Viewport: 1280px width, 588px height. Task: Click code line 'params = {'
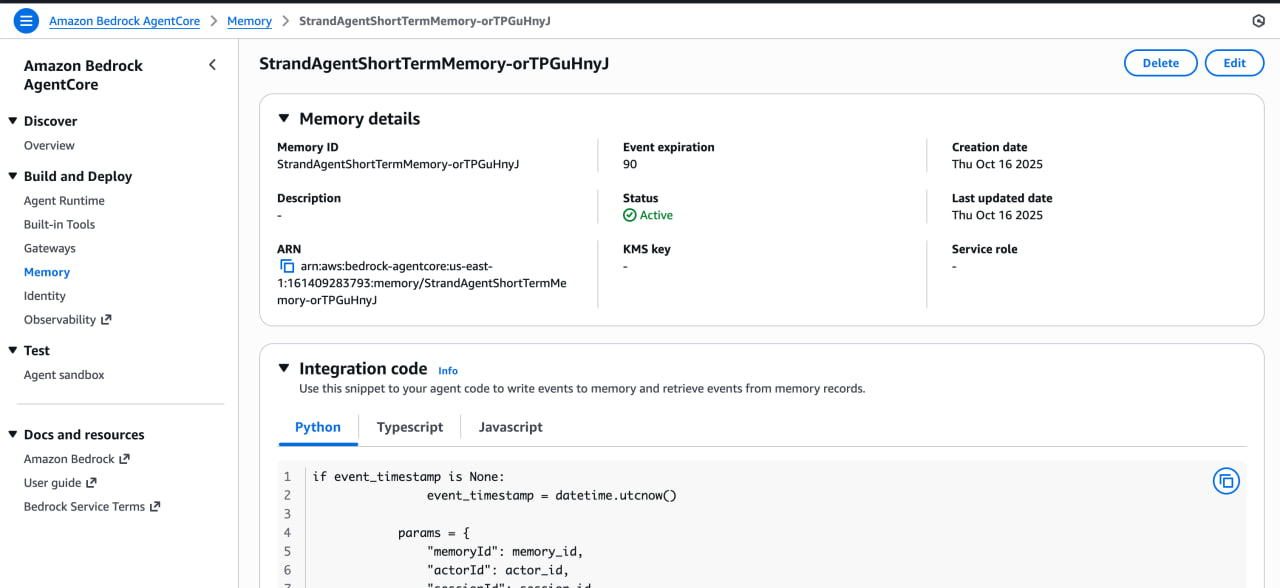pyautogui.click(x=434, y=533)
